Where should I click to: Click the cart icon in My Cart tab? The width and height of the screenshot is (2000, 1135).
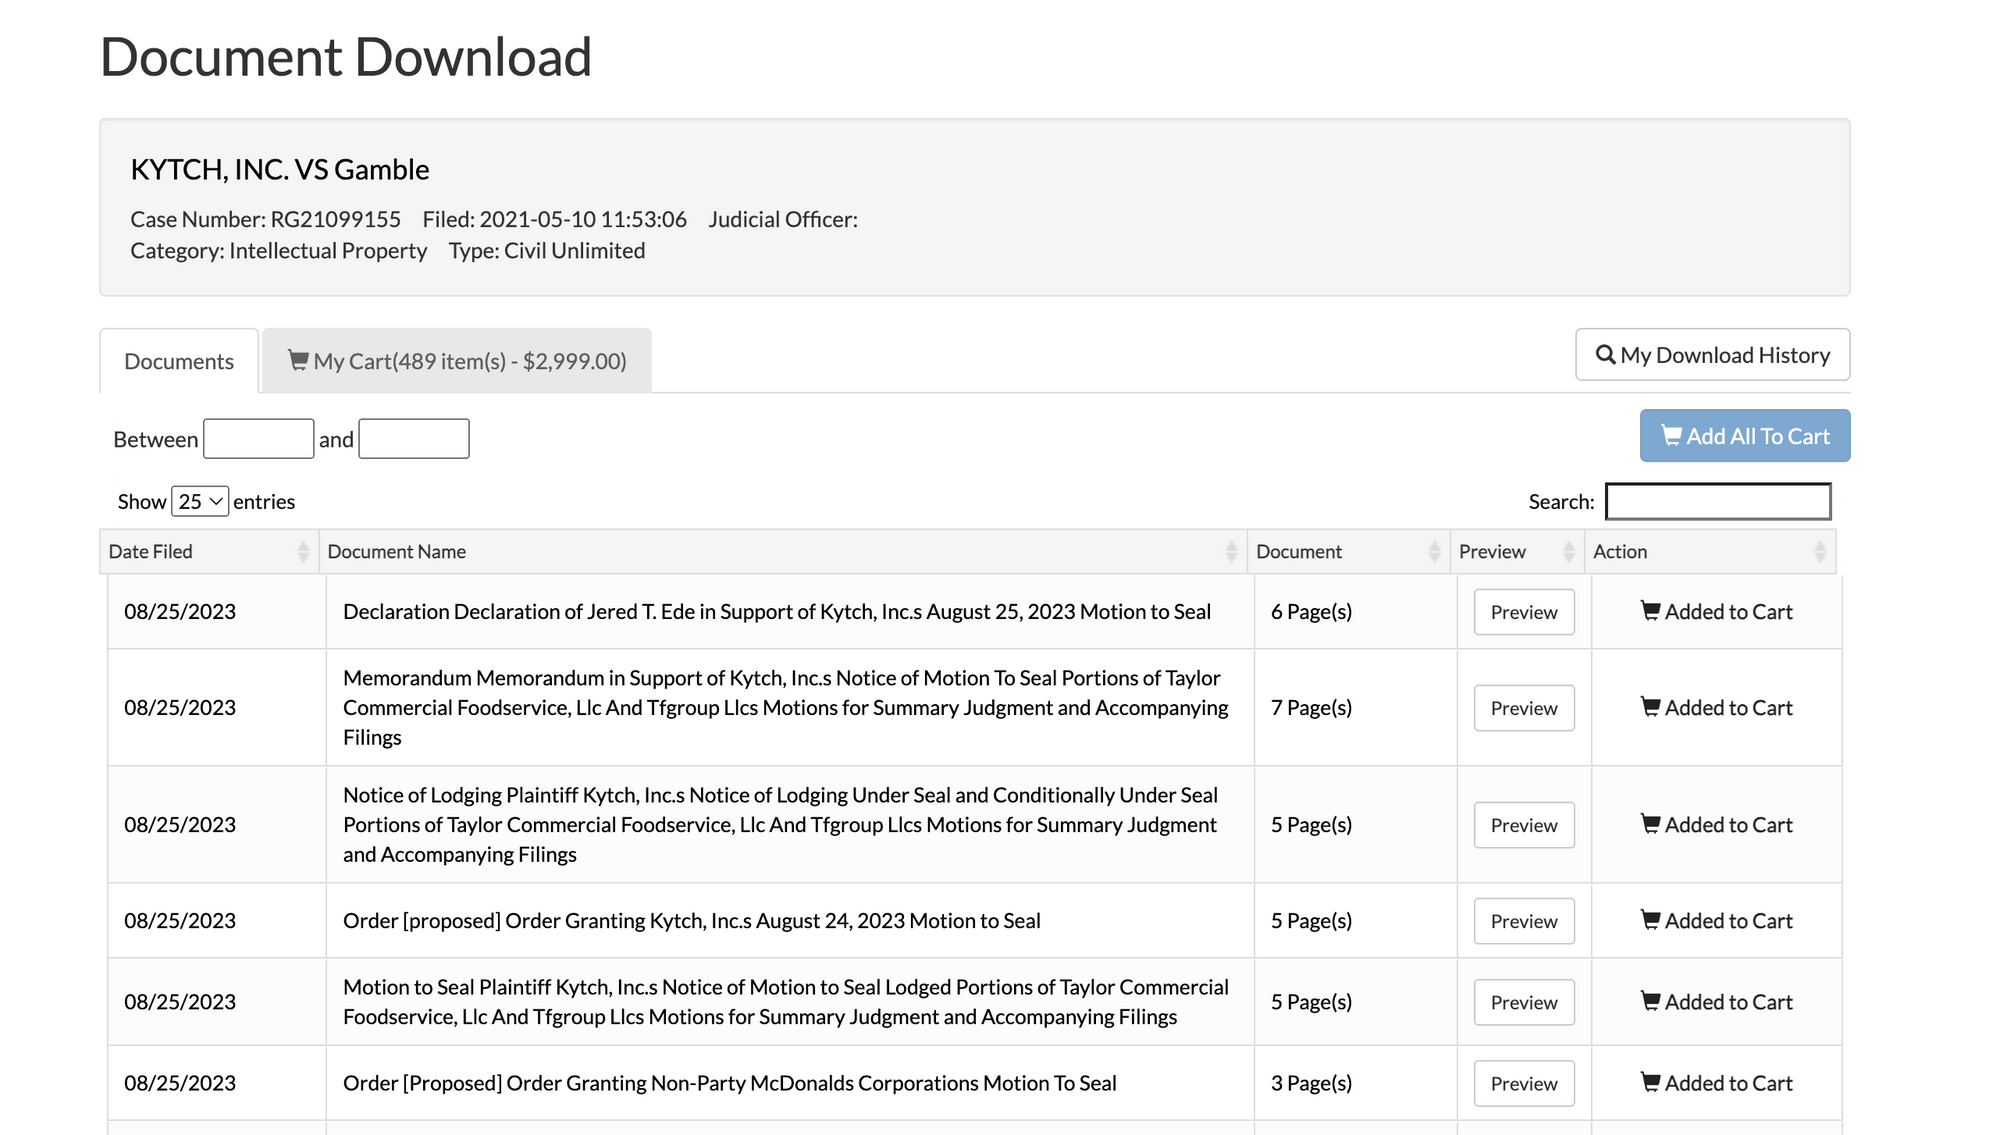[x=298, y=360]
